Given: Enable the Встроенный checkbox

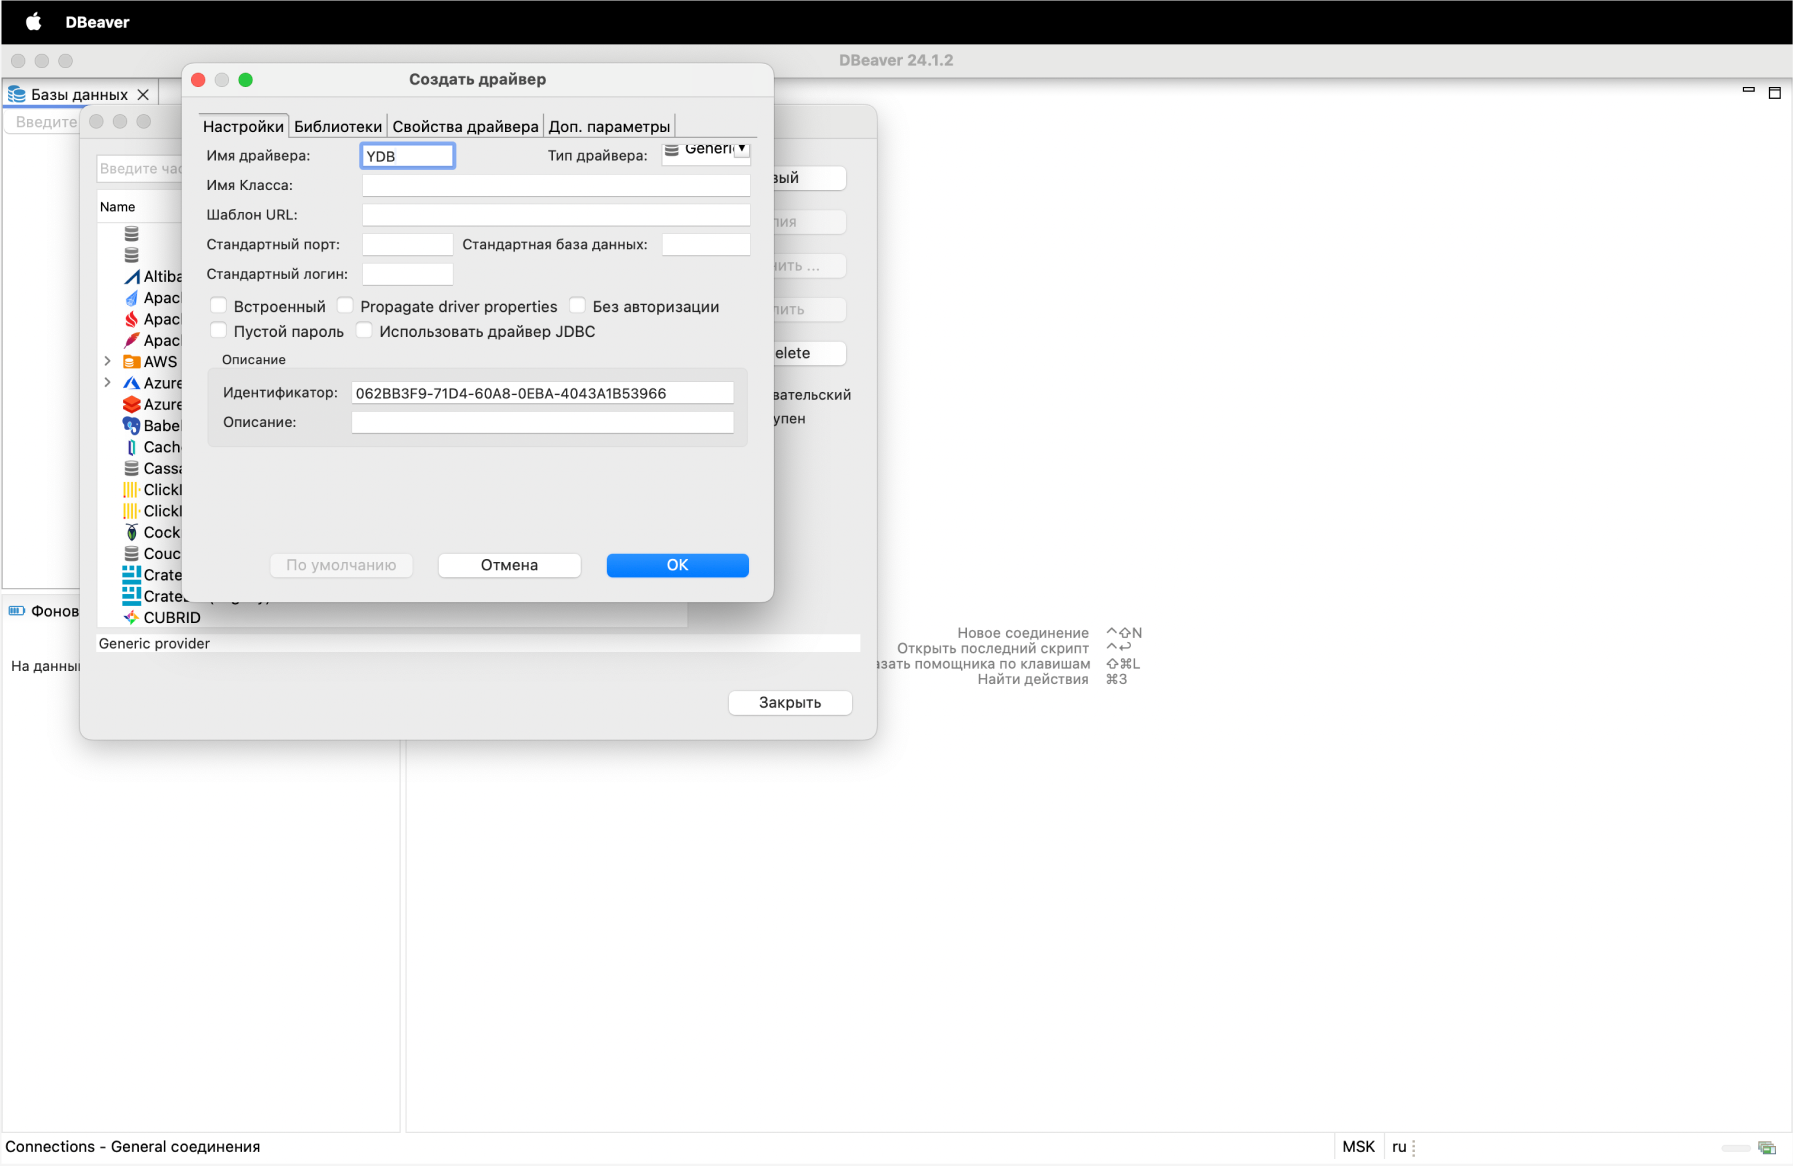Looking at the screenshot, I should coord(219,306).
